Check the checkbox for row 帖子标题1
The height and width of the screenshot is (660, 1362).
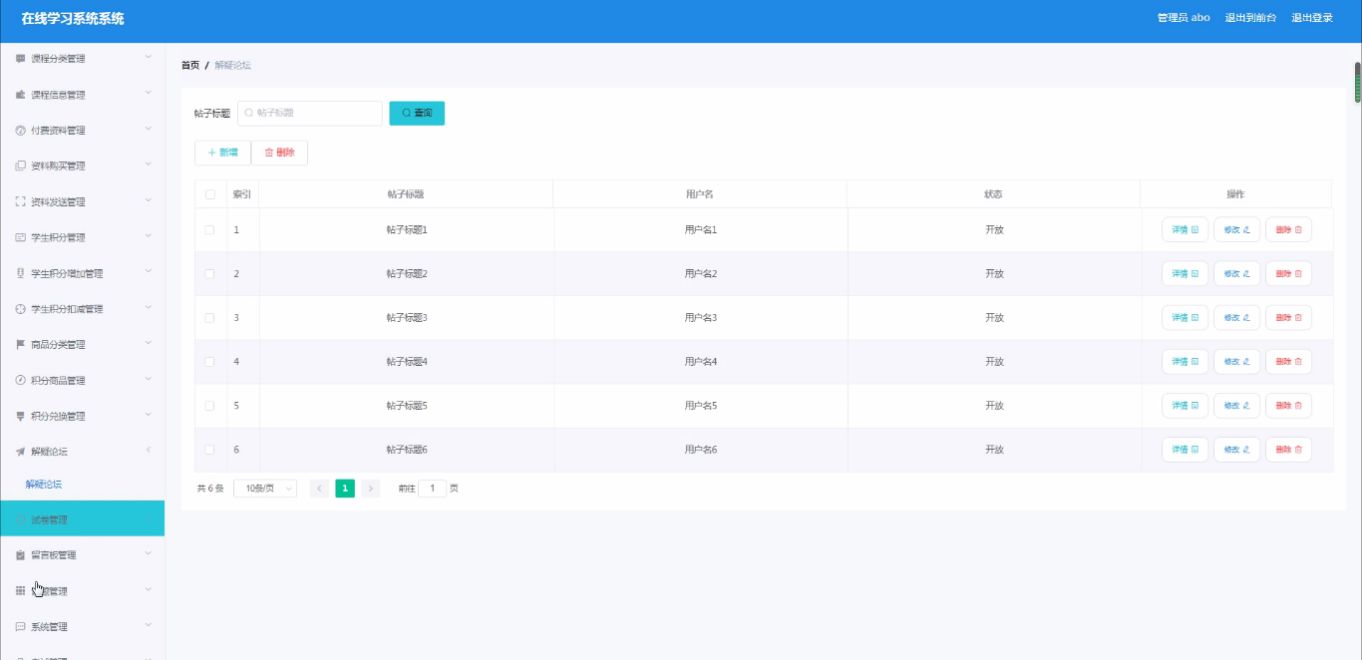click(210, 230)
